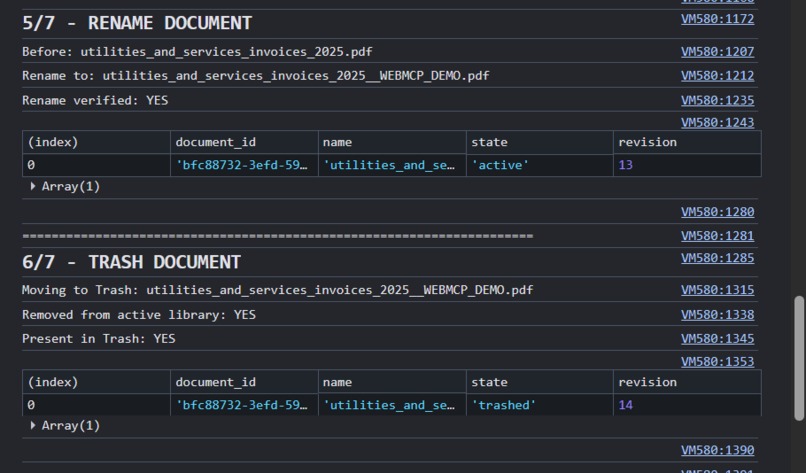Select the '5/7 - RENAME DOCUMENT' heading
This screenshot has height=473, width=806.
point(137,23)
